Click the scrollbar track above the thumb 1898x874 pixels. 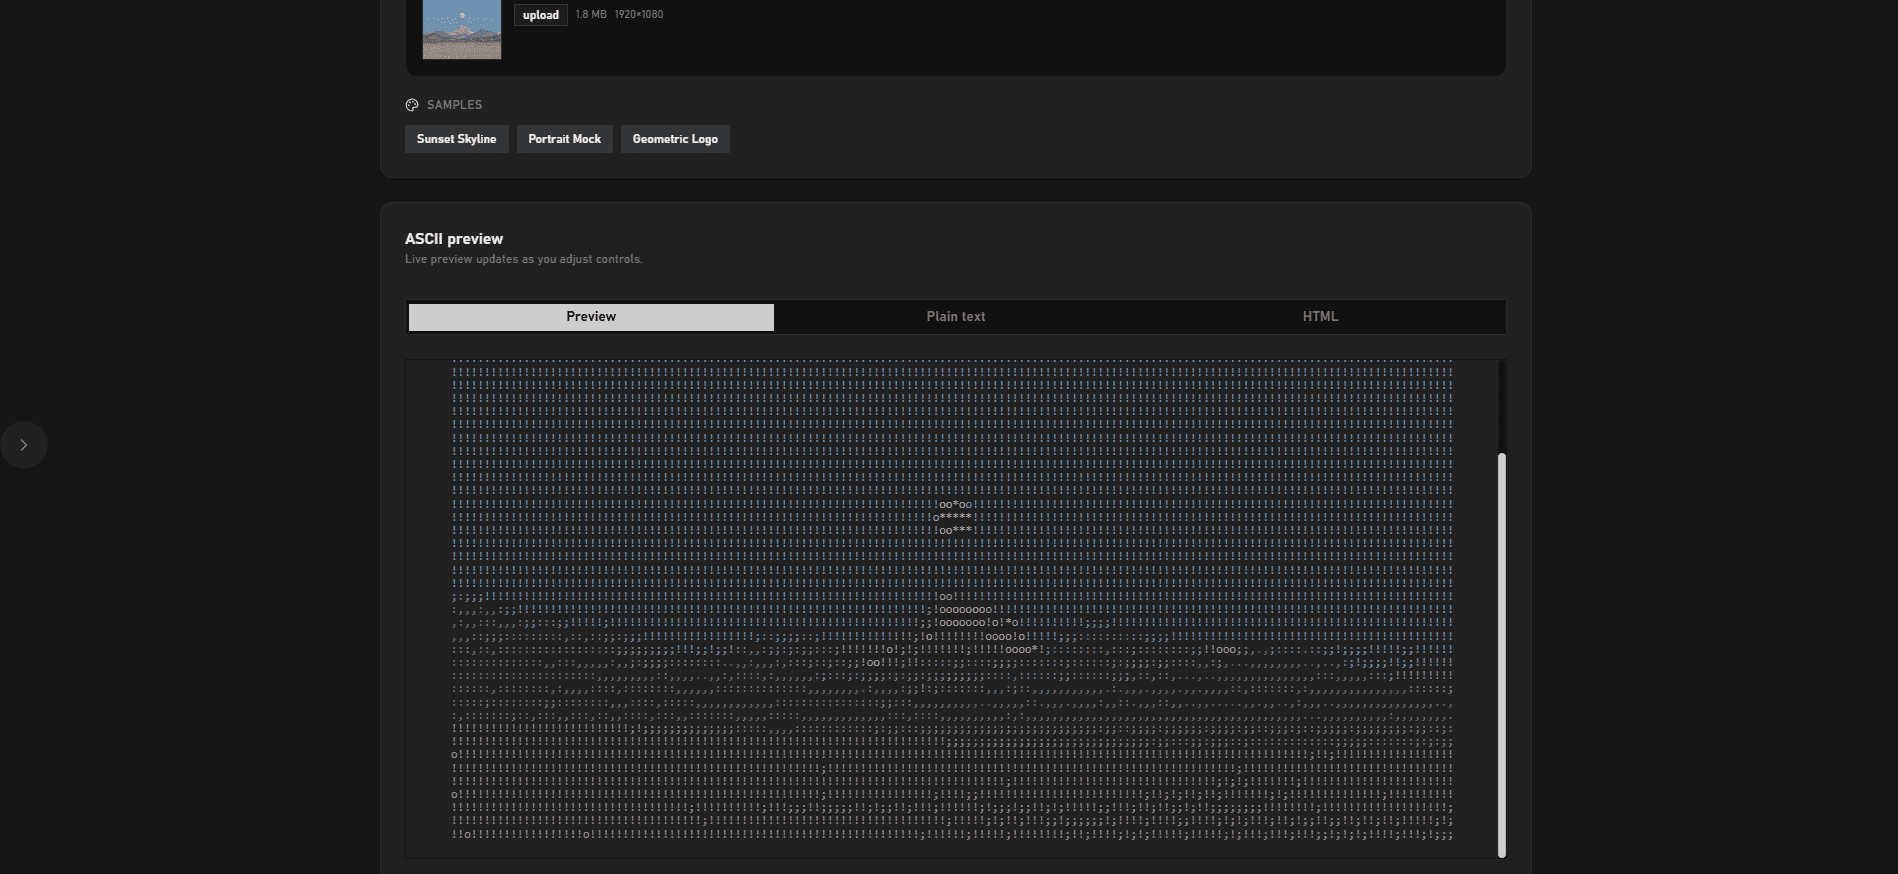coord(1501,405)
